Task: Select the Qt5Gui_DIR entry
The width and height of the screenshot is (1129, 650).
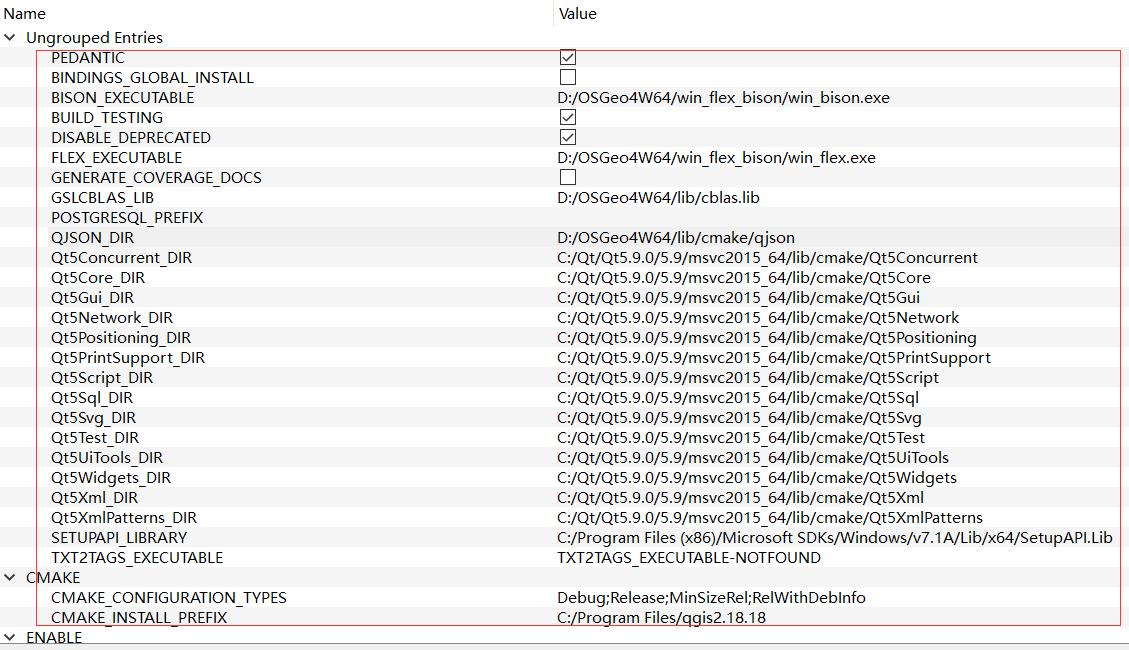Action: click(x=92, y=297)
